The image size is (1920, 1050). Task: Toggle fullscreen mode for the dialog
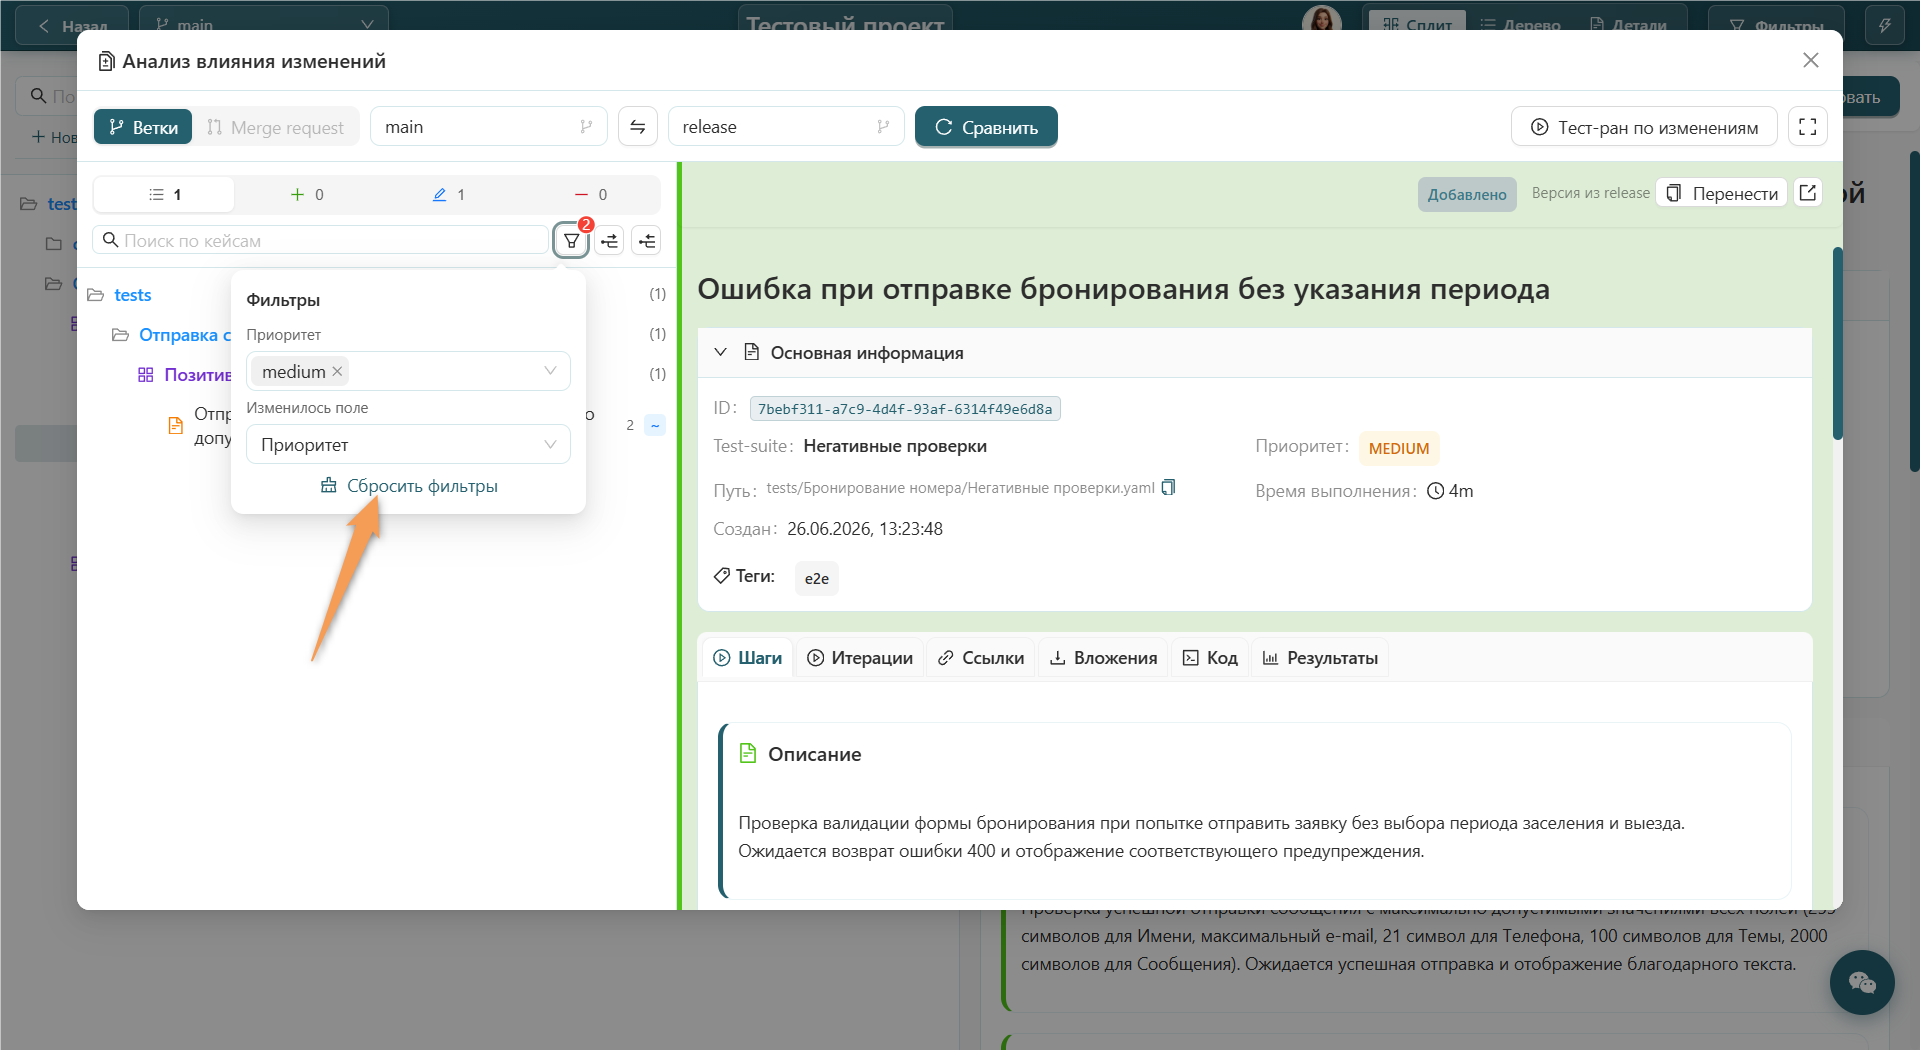pyautogui.click(x=1808, y=127)
